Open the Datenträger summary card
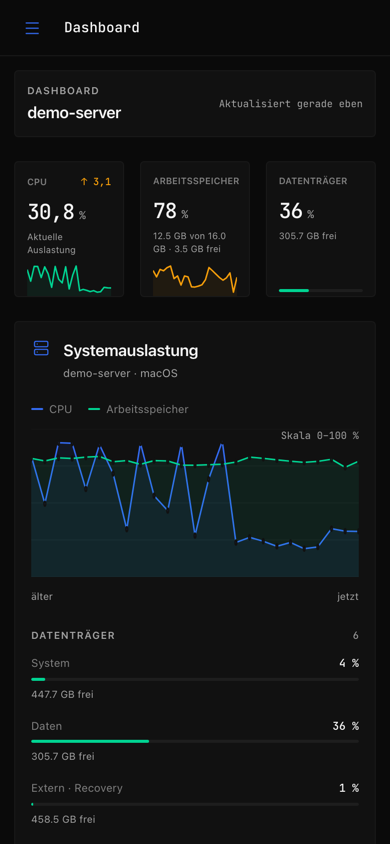Viewport: 390px width, 844px height. (321, 229)
